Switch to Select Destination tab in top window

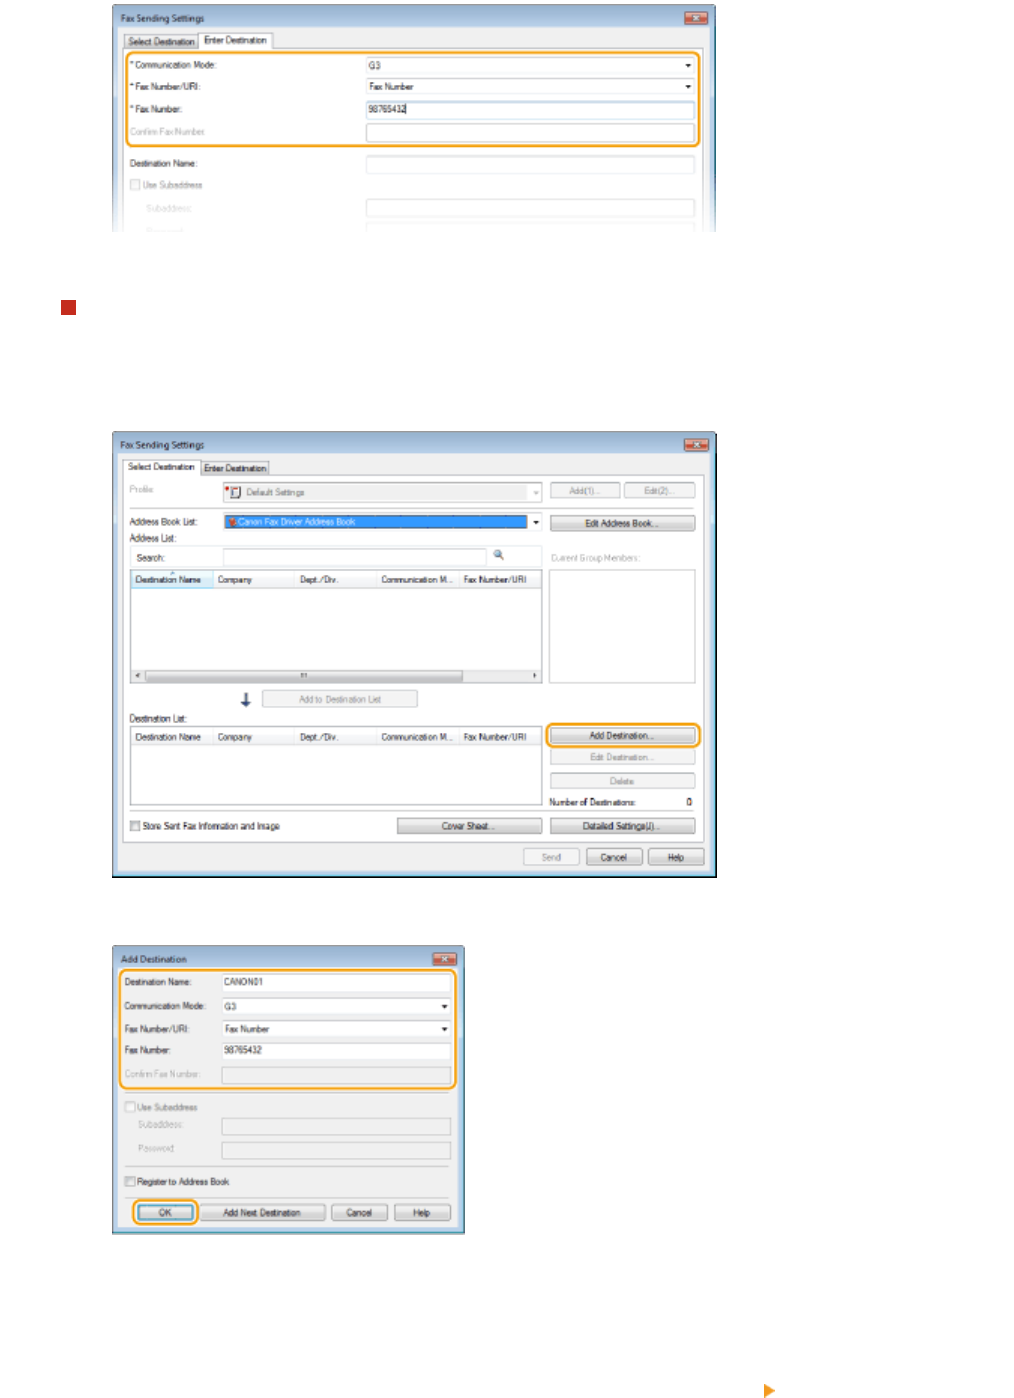coord(161,42)
